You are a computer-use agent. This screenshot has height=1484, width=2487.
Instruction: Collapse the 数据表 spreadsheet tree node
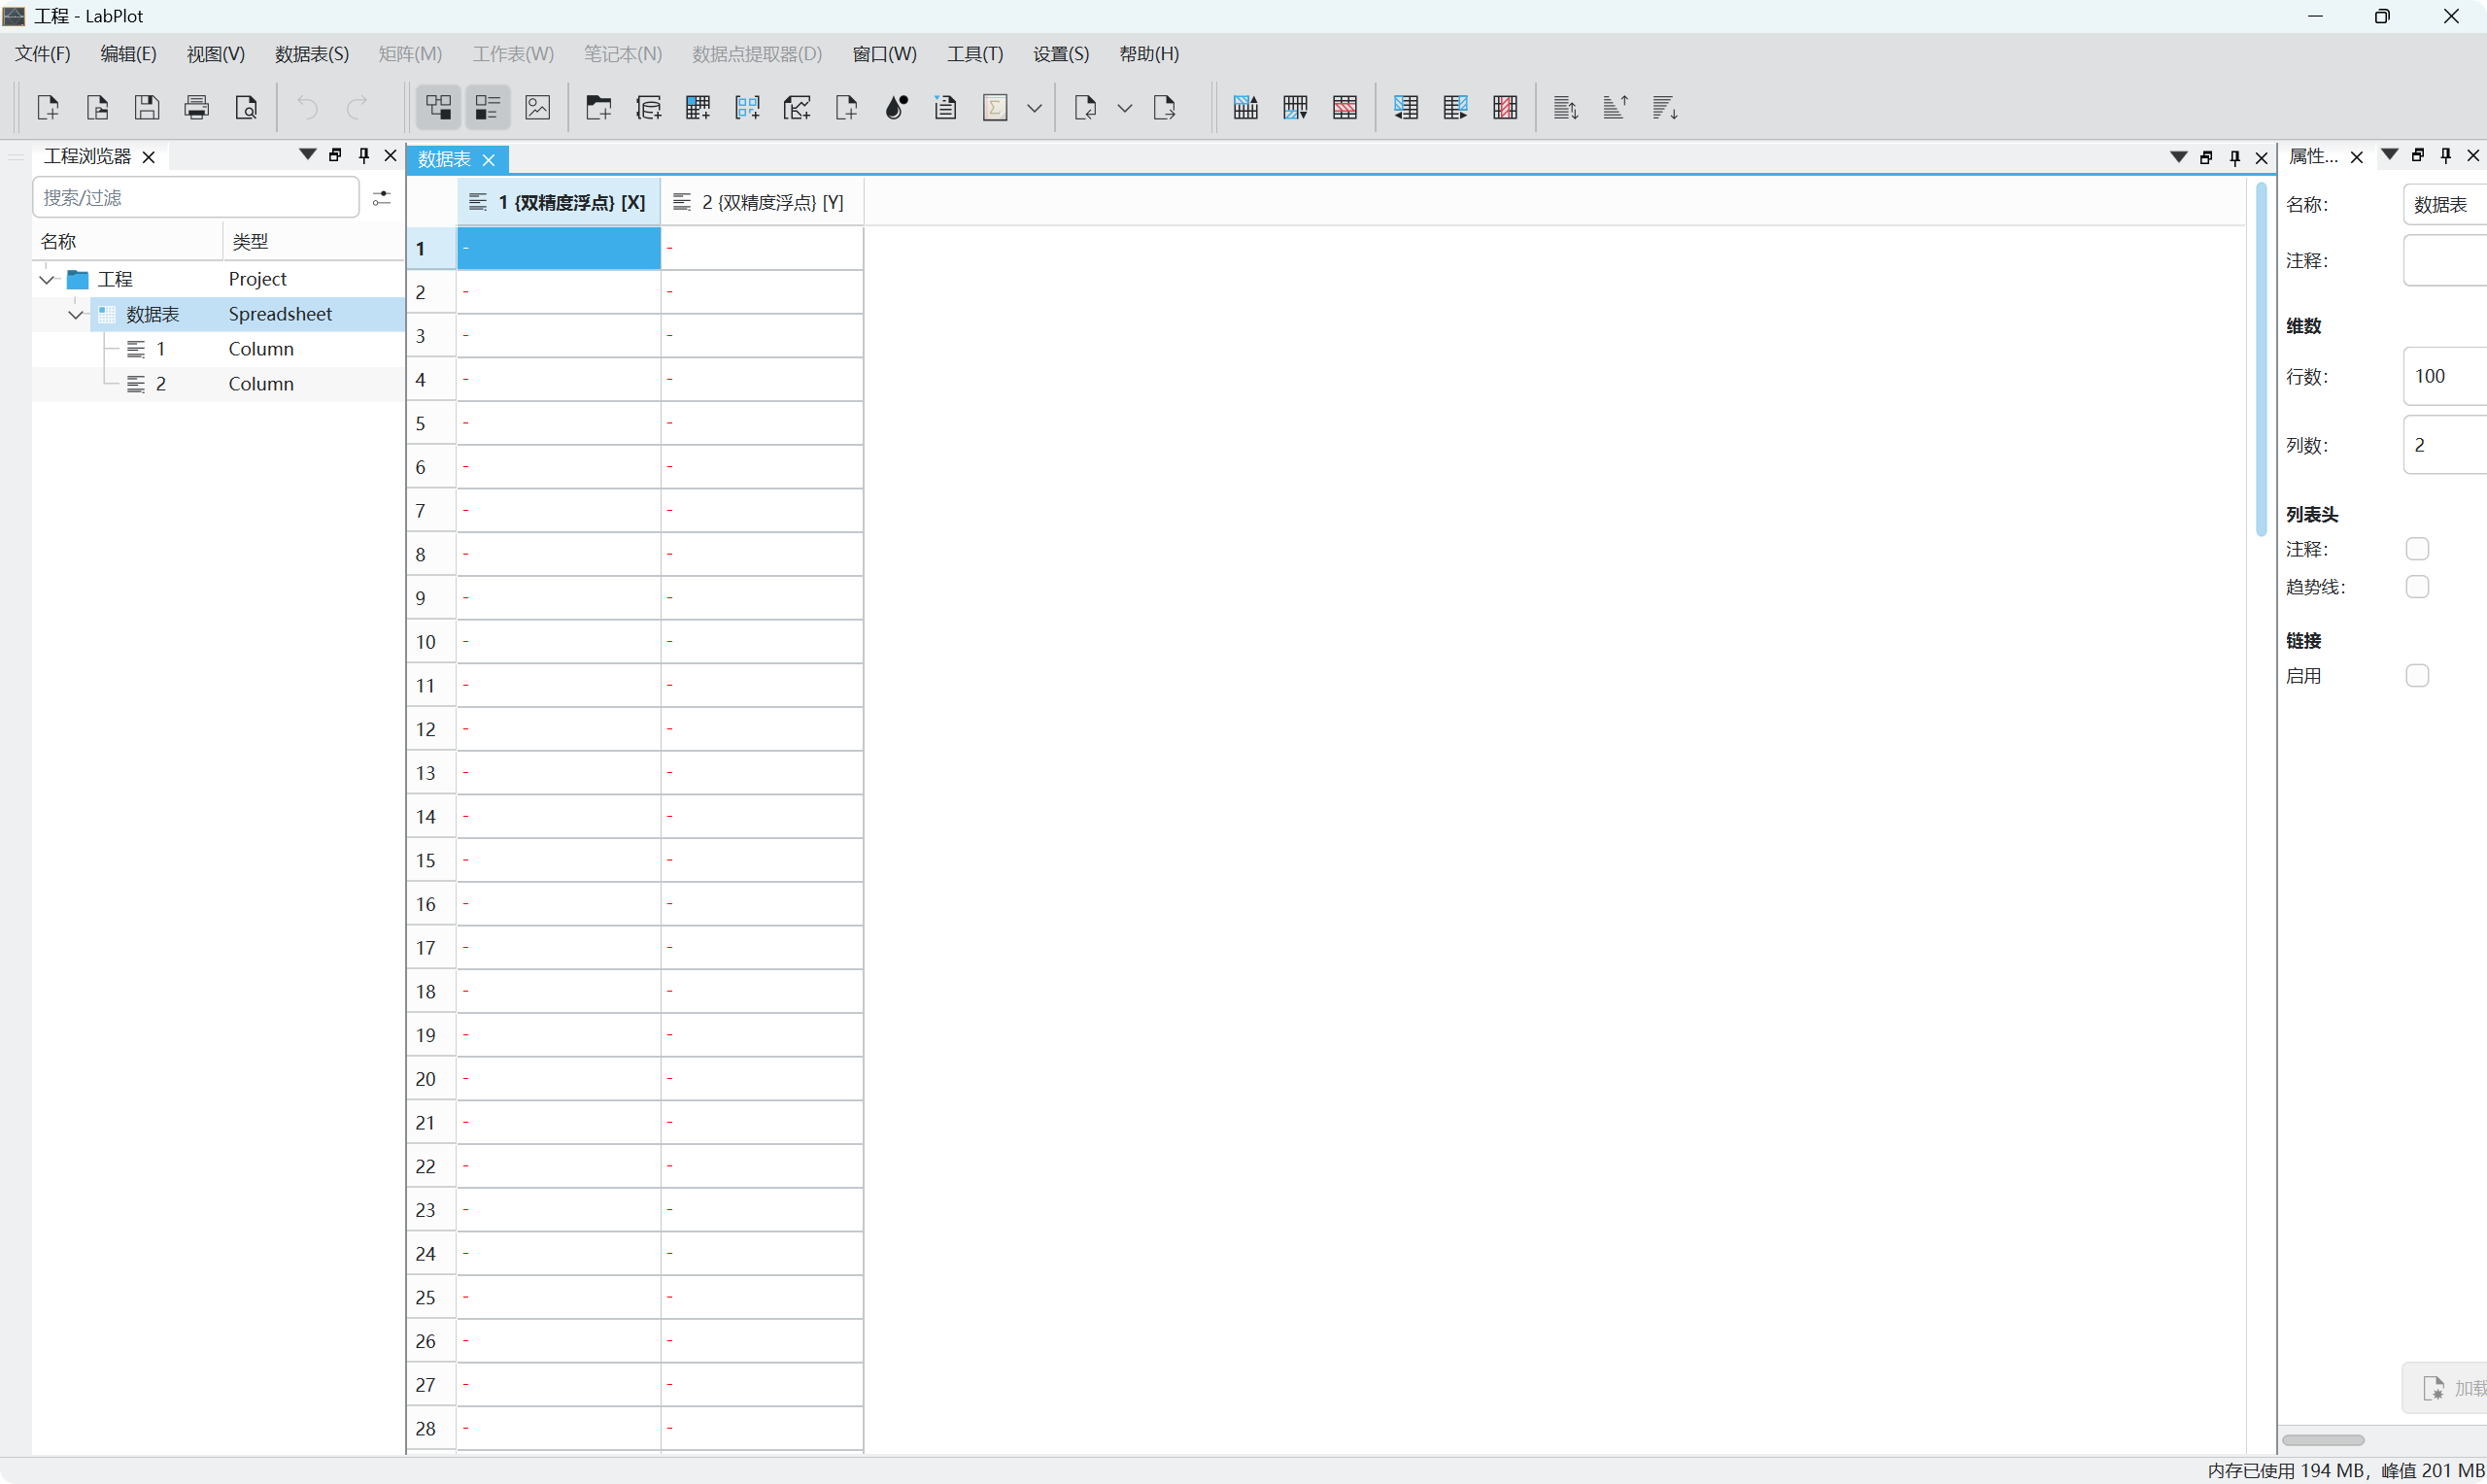(76, 315)
